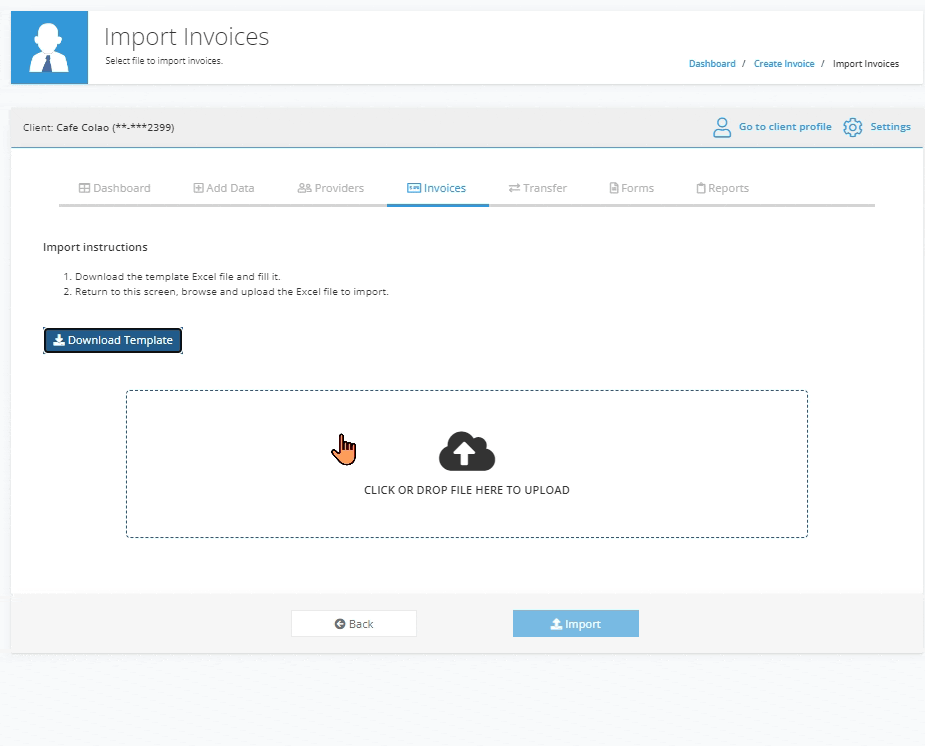The width and height of the screenshot is (925, 746).
Task: Click the cloud upload icon
Action: [467, 452]
